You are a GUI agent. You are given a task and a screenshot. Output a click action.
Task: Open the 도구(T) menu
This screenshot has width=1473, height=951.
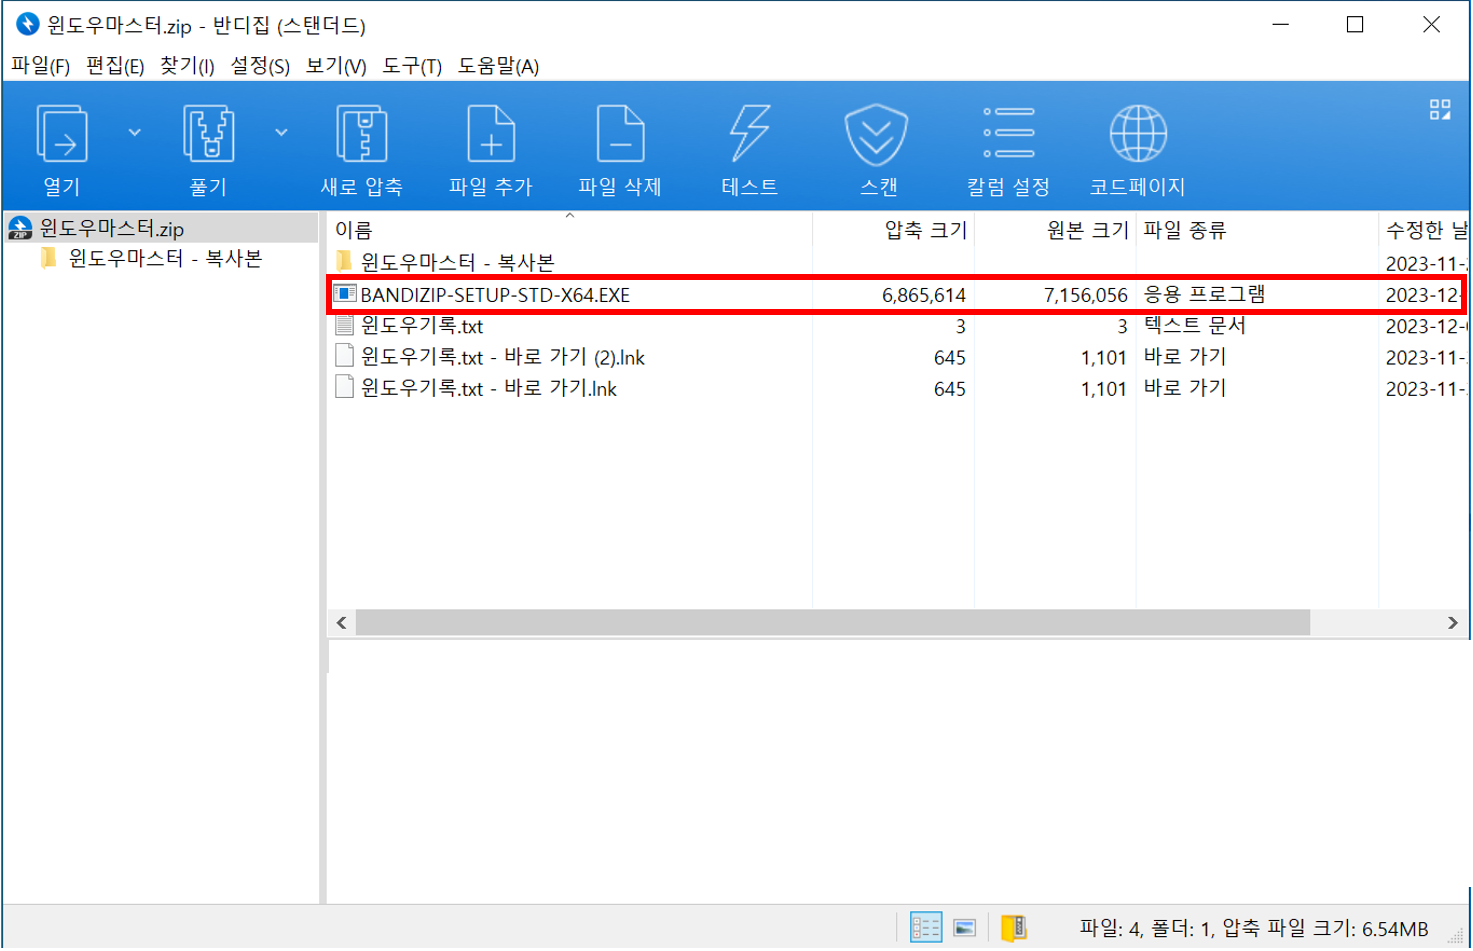(412, 66)
